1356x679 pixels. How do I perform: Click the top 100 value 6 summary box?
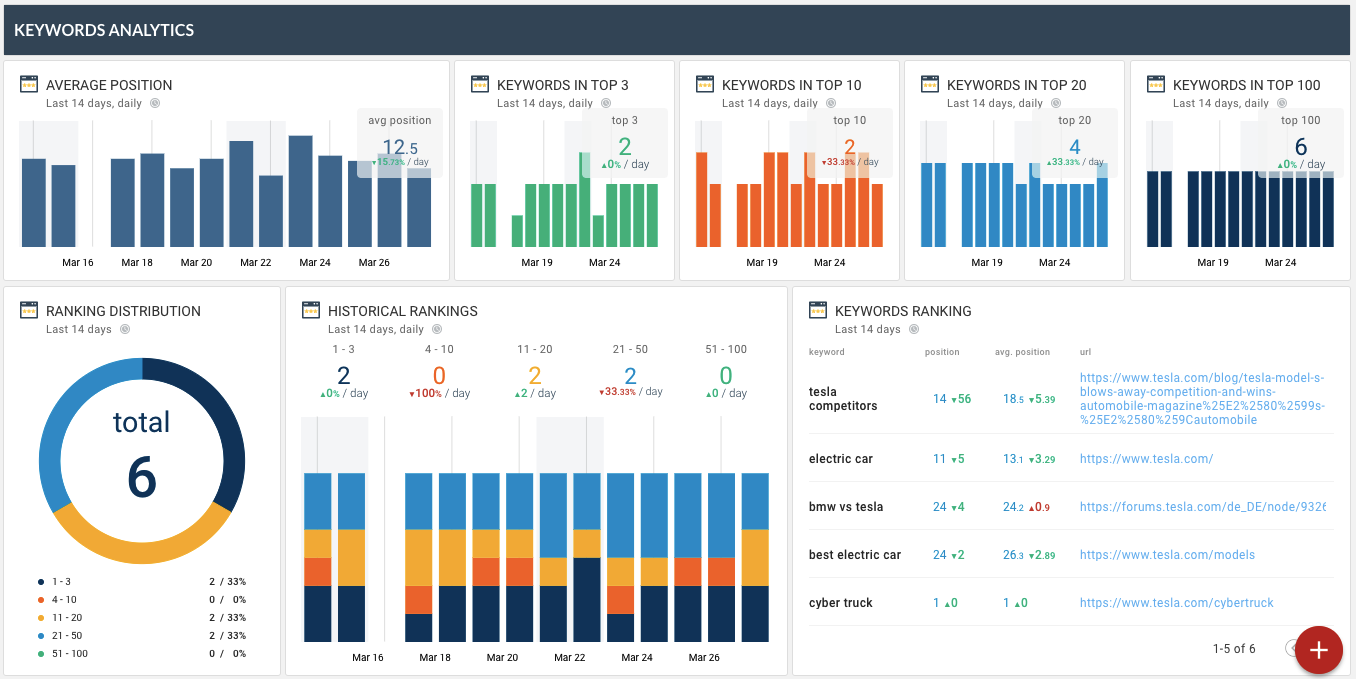coord(1301,143)
